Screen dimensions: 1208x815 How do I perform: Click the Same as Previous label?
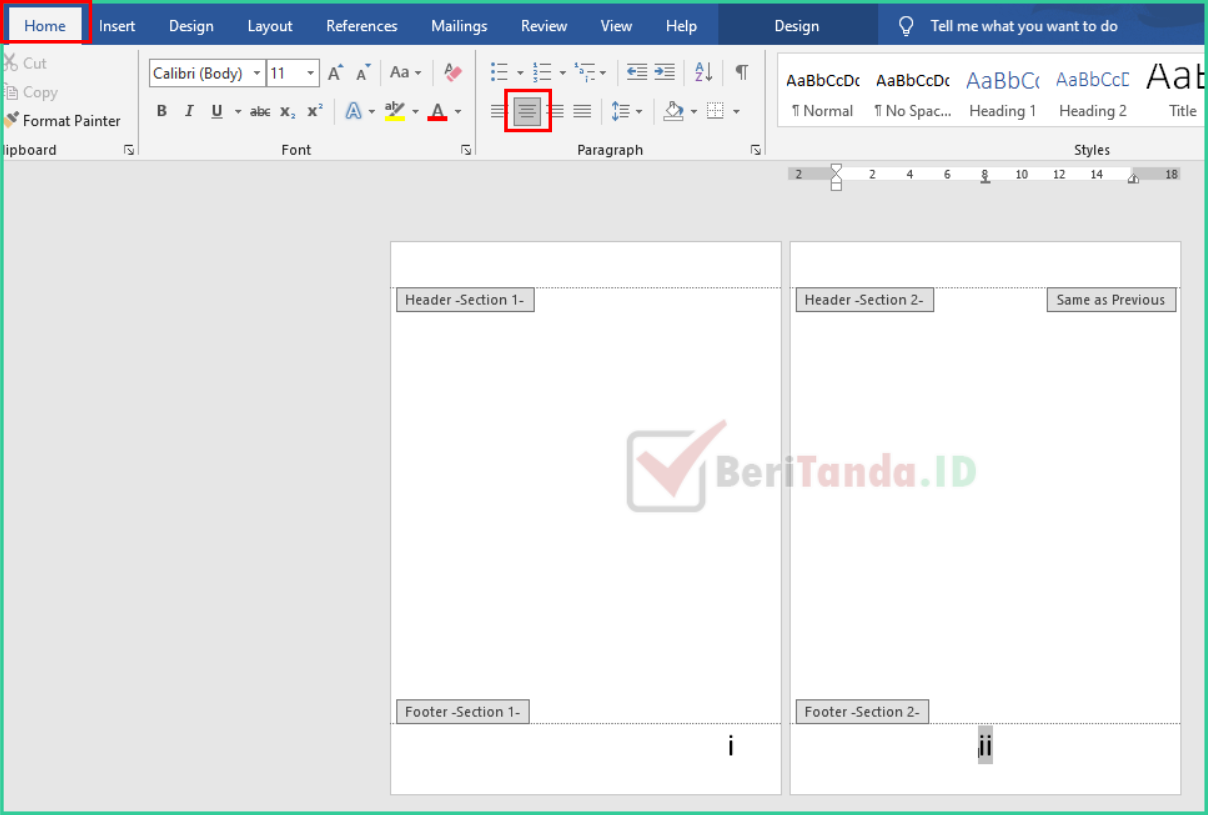(x=1111, y=300)
